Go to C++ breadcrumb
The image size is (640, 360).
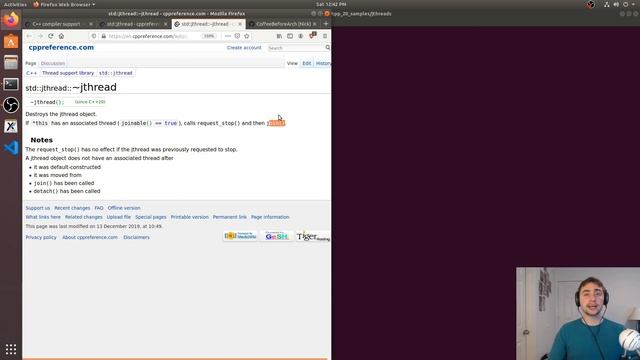click(31, 73)
